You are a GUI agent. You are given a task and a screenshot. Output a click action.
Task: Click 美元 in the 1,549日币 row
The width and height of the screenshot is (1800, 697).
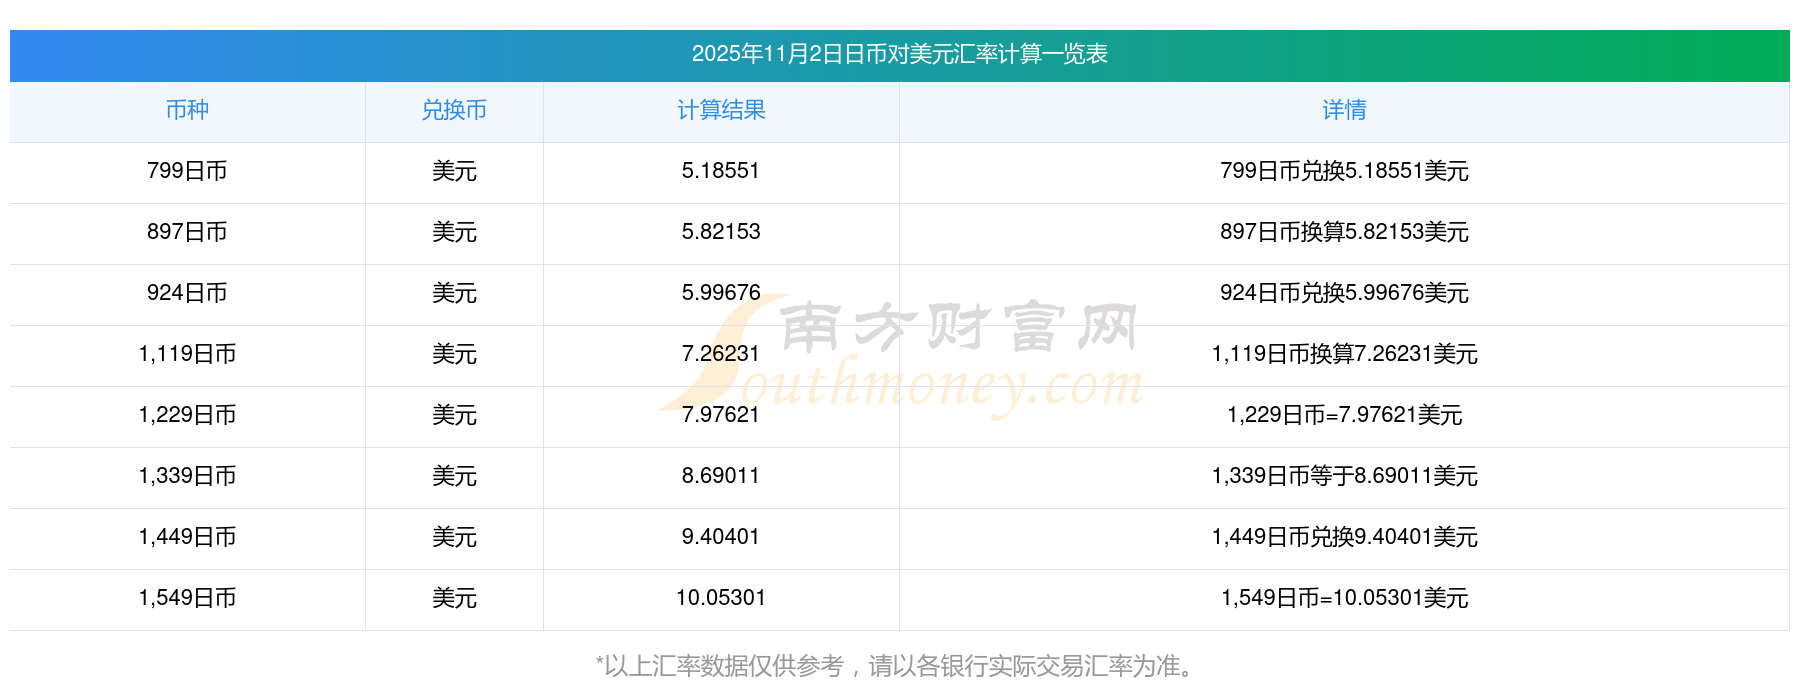pyautogui.click(x=454, y=598)
